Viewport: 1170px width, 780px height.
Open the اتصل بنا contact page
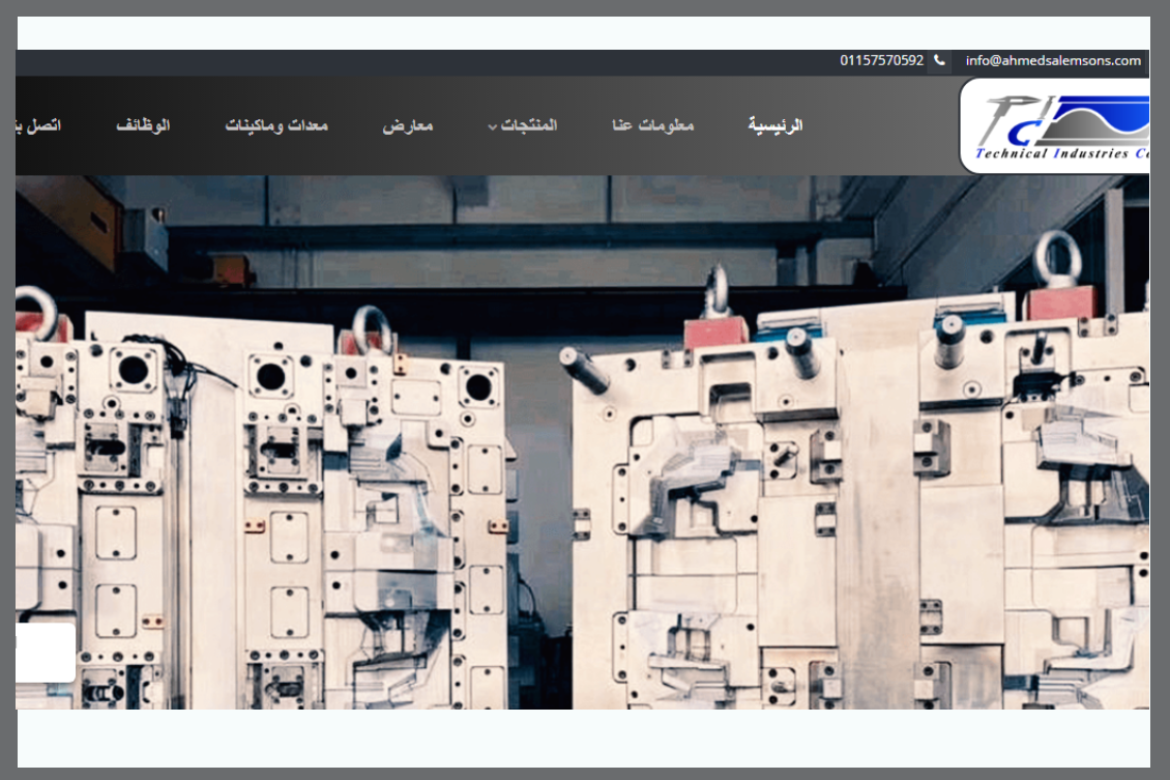click(40, 126)
